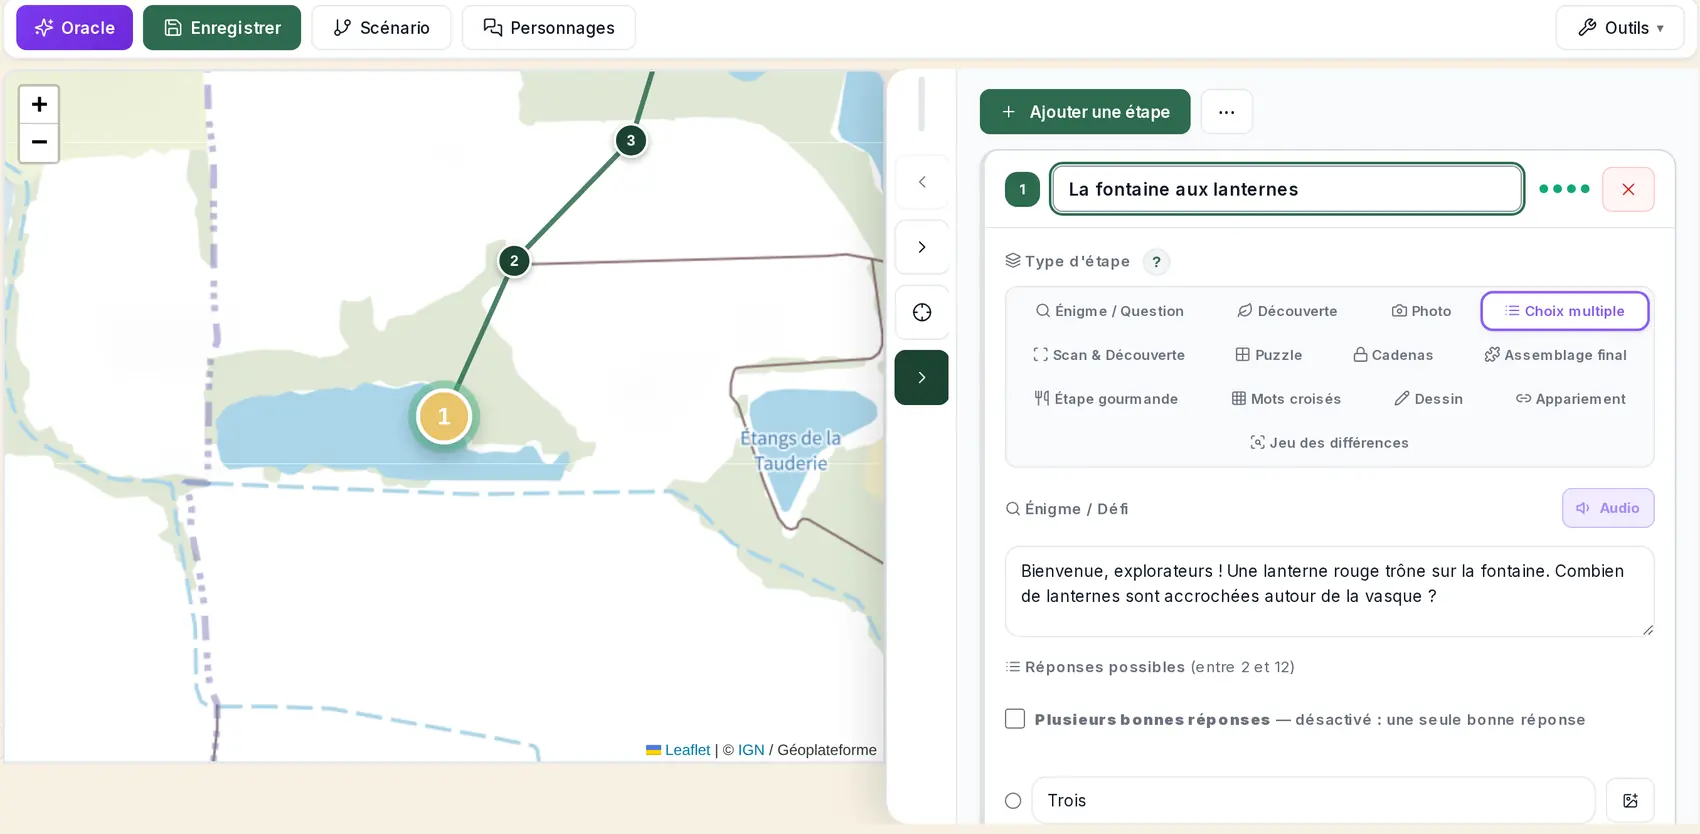Choose the Découverte step type
The width and height of the screenshot is (1700, 834).
click(1287, 311)
